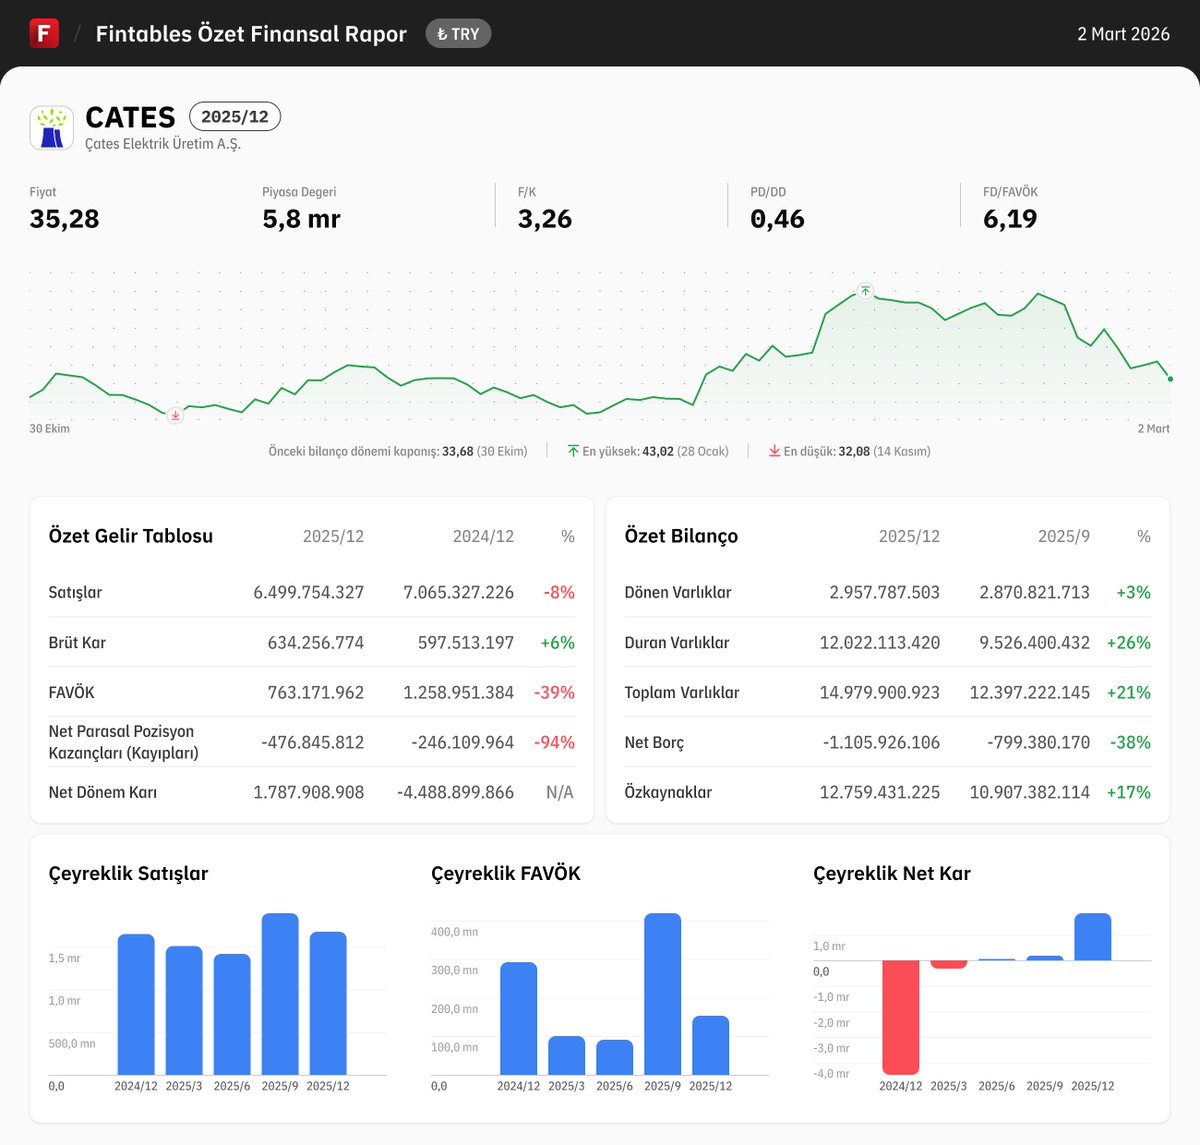Click the Brüt Kar value 634.256.774
Image resolution: width=1200 pixels, height=1145 pixels.
coord(316,642)
